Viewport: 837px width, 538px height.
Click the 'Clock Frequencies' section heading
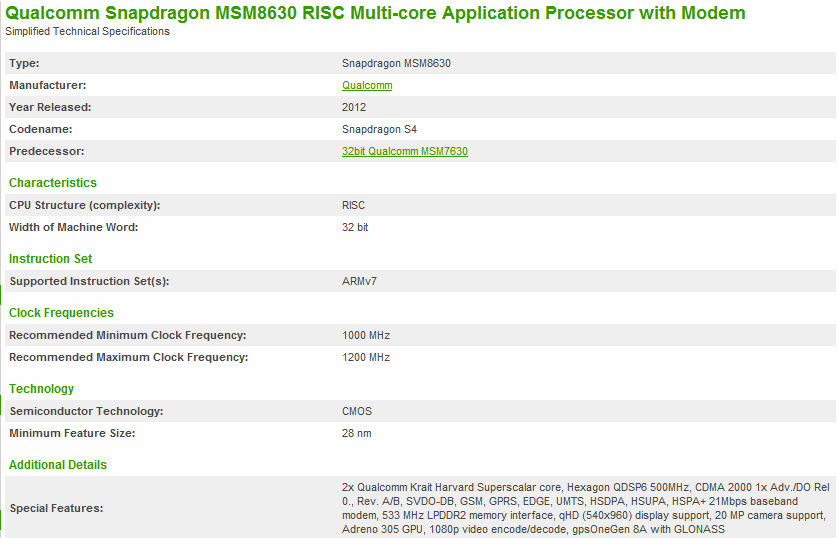pos(61,313)
